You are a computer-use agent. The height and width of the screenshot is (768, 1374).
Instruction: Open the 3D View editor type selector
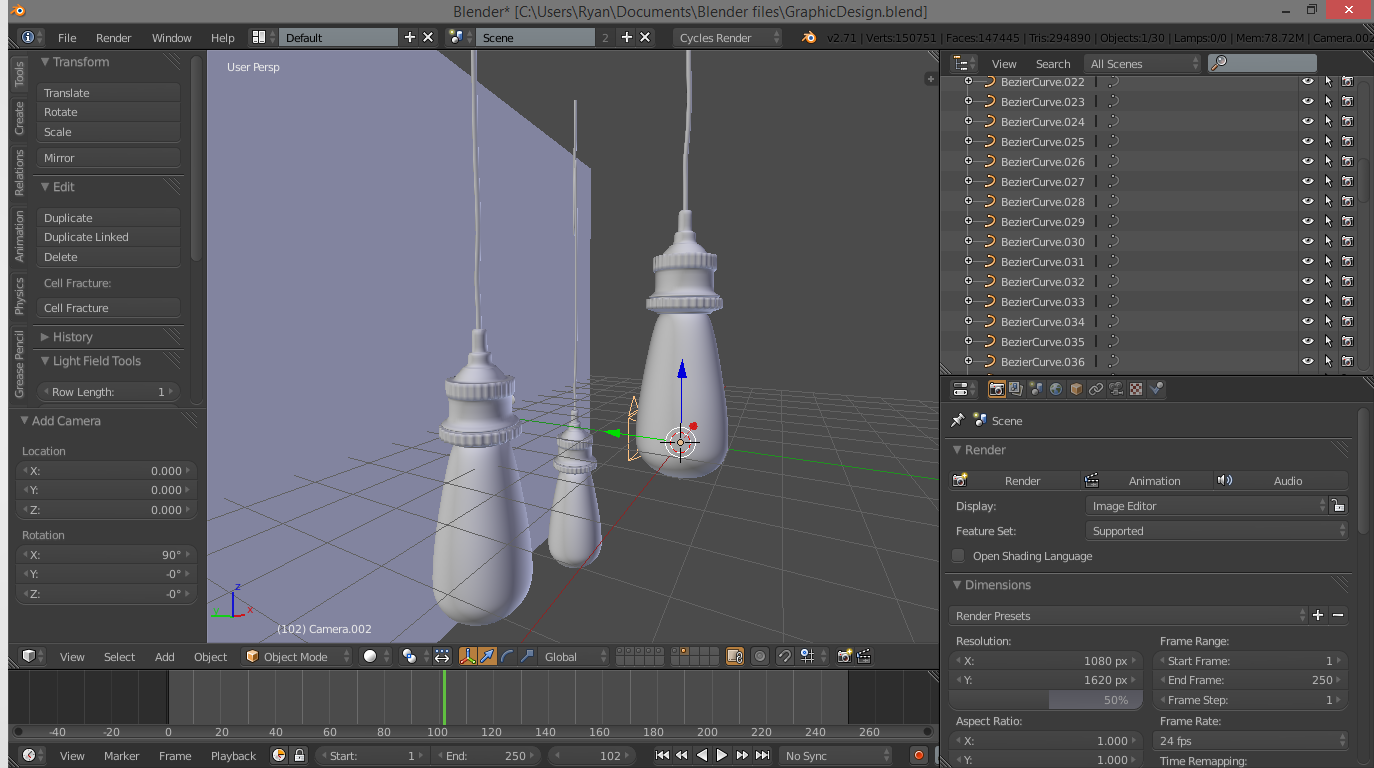click(32, 656)
